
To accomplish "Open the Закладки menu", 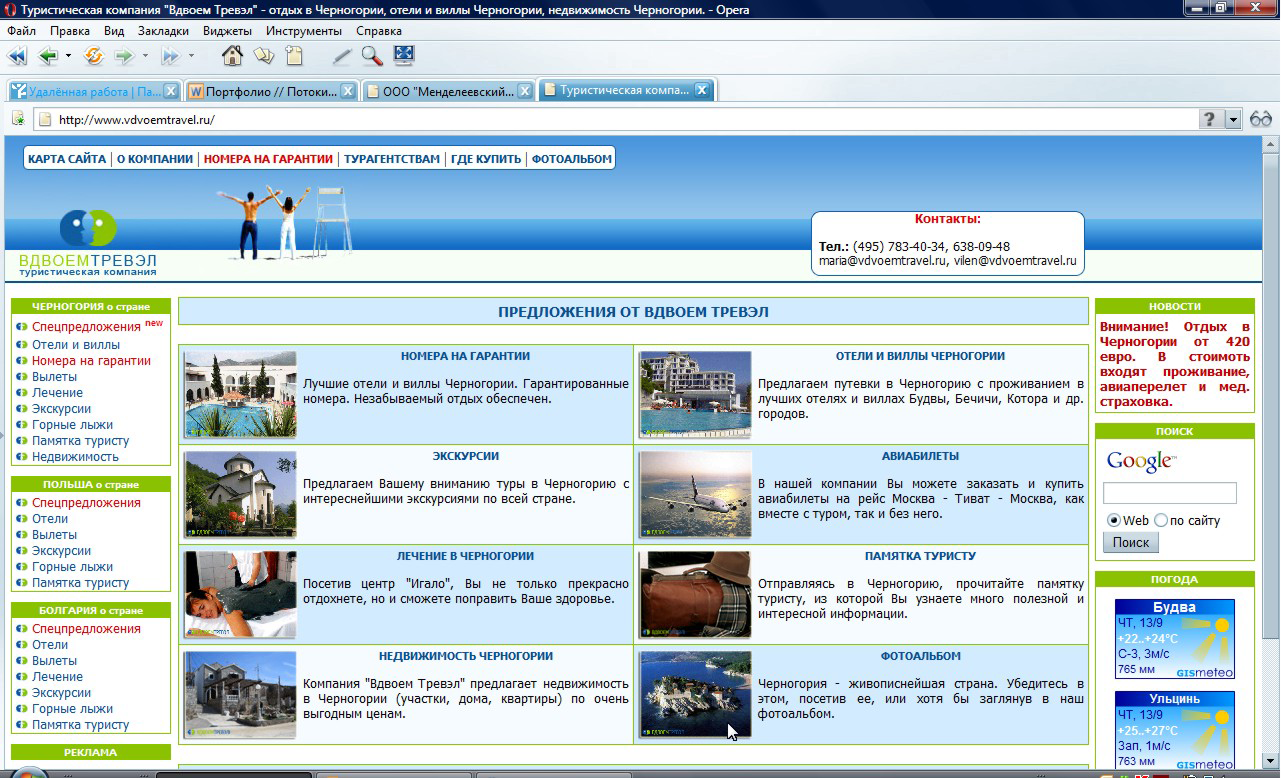I will pyautogui.click(x=163, y=31).
